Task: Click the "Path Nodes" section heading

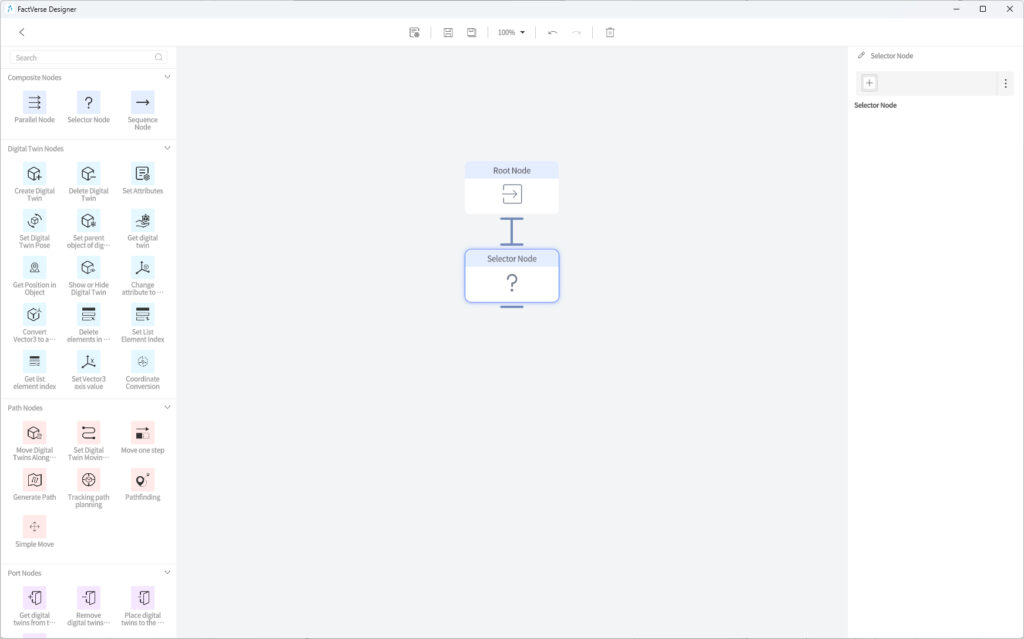Action: click(x=25, y=408)
